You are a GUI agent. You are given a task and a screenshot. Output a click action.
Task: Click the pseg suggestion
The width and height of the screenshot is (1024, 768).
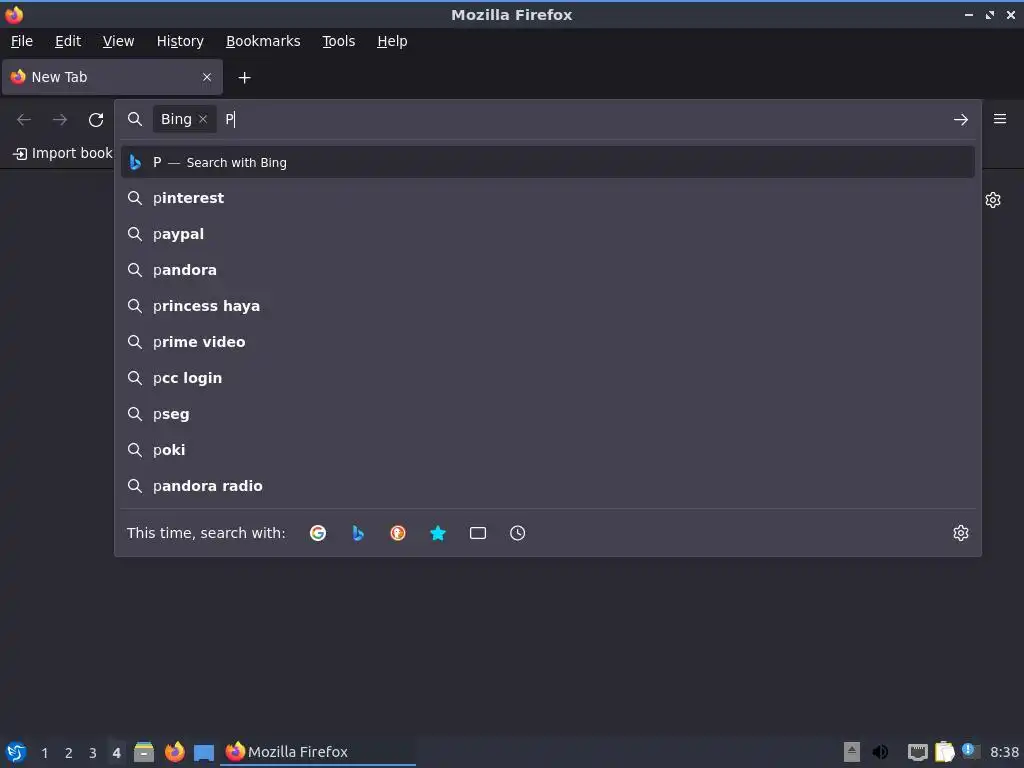click(547, 413)
